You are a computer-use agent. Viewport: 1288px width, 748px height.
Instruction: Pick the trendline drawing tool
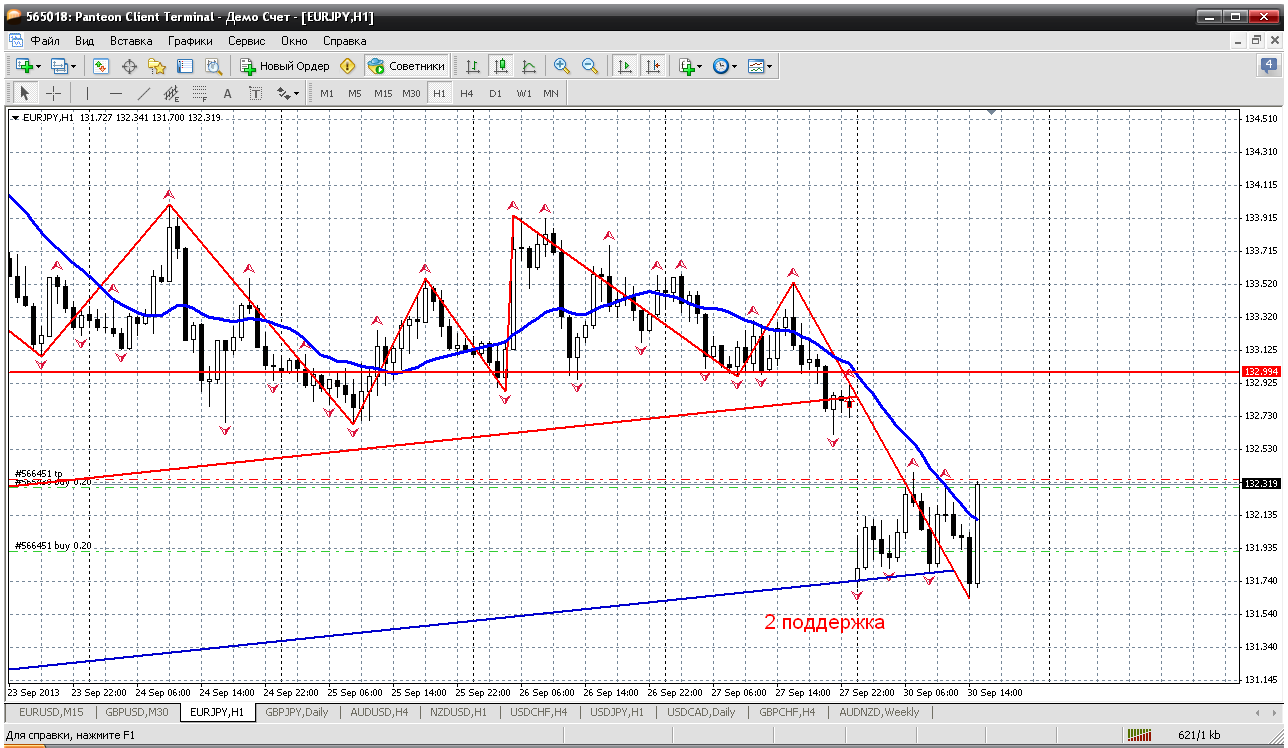(143, 93)
